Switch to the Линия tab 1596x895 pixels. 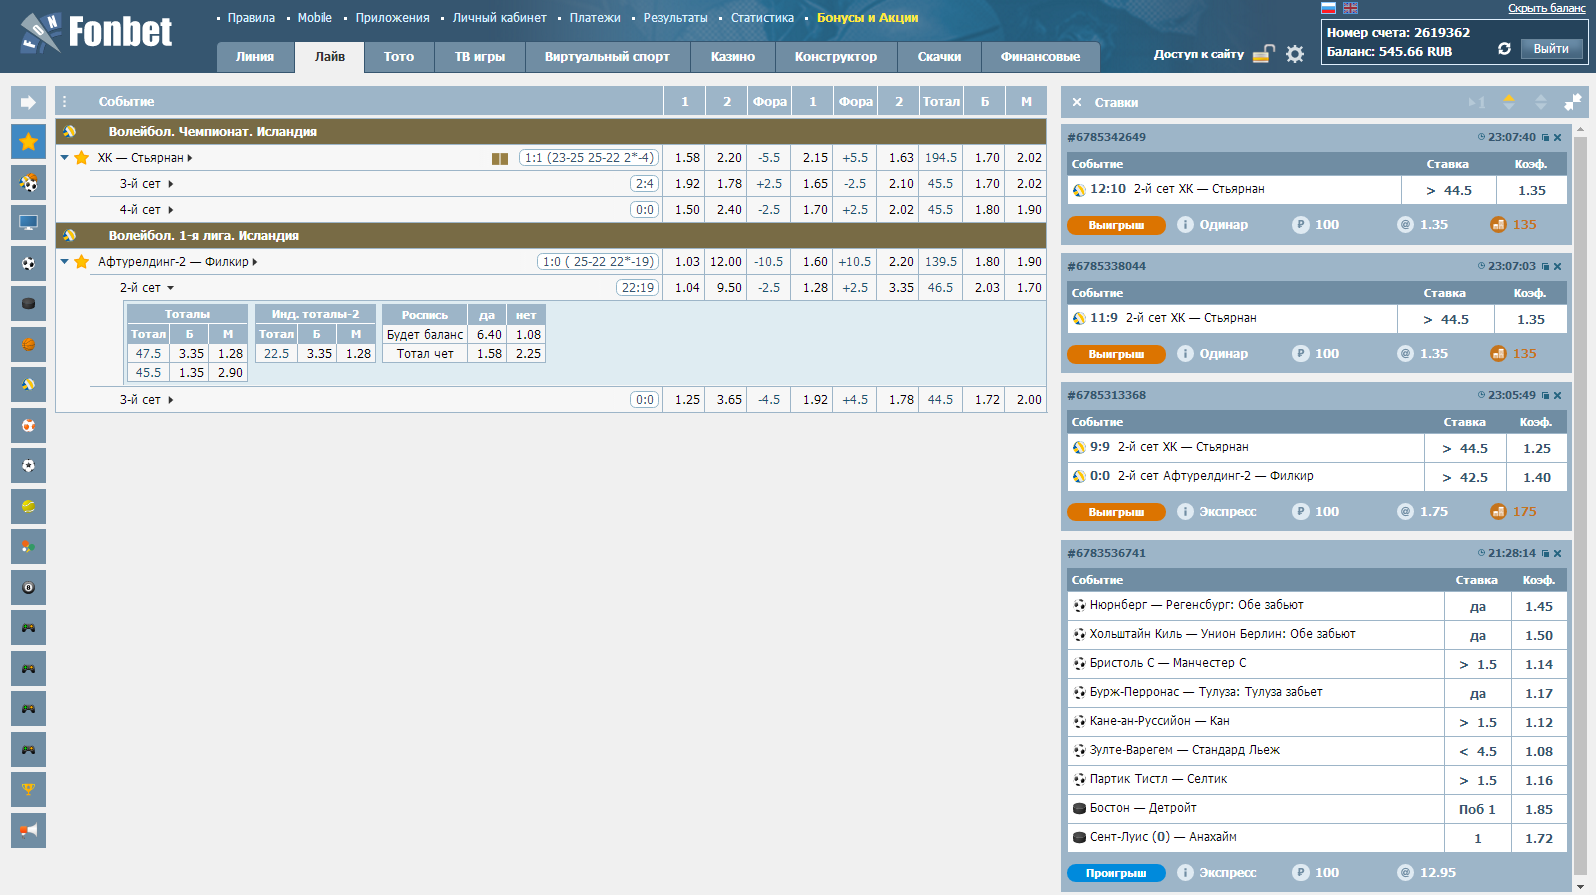[255, 57]
